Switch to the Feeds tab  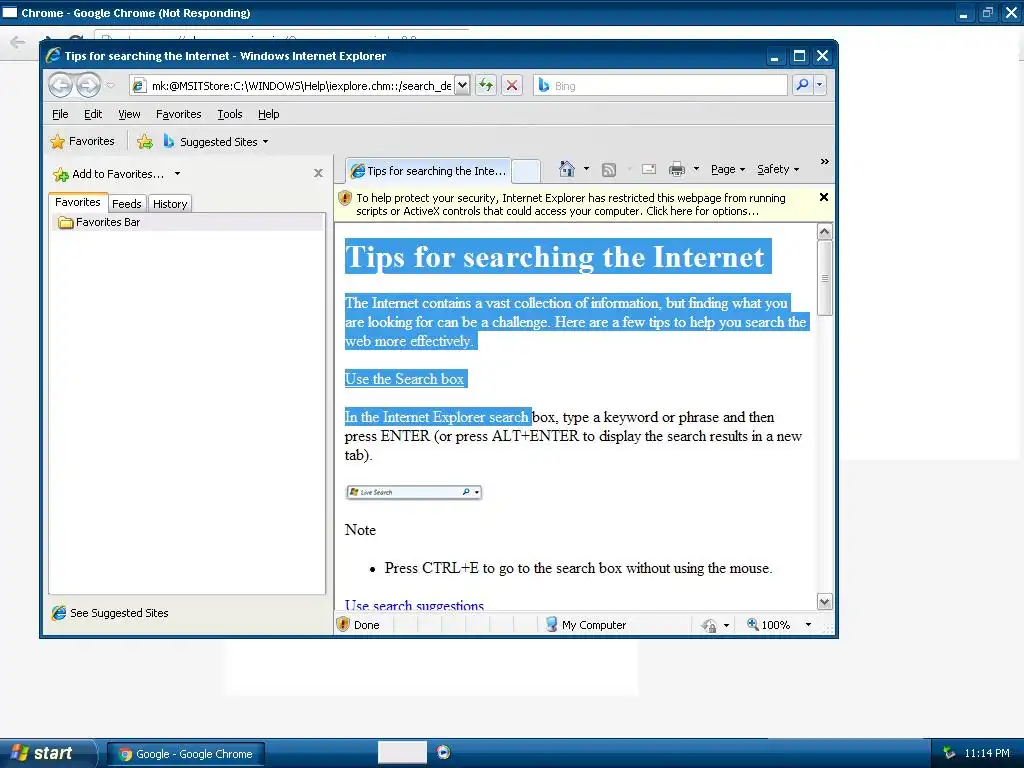[x=127, y=204]
